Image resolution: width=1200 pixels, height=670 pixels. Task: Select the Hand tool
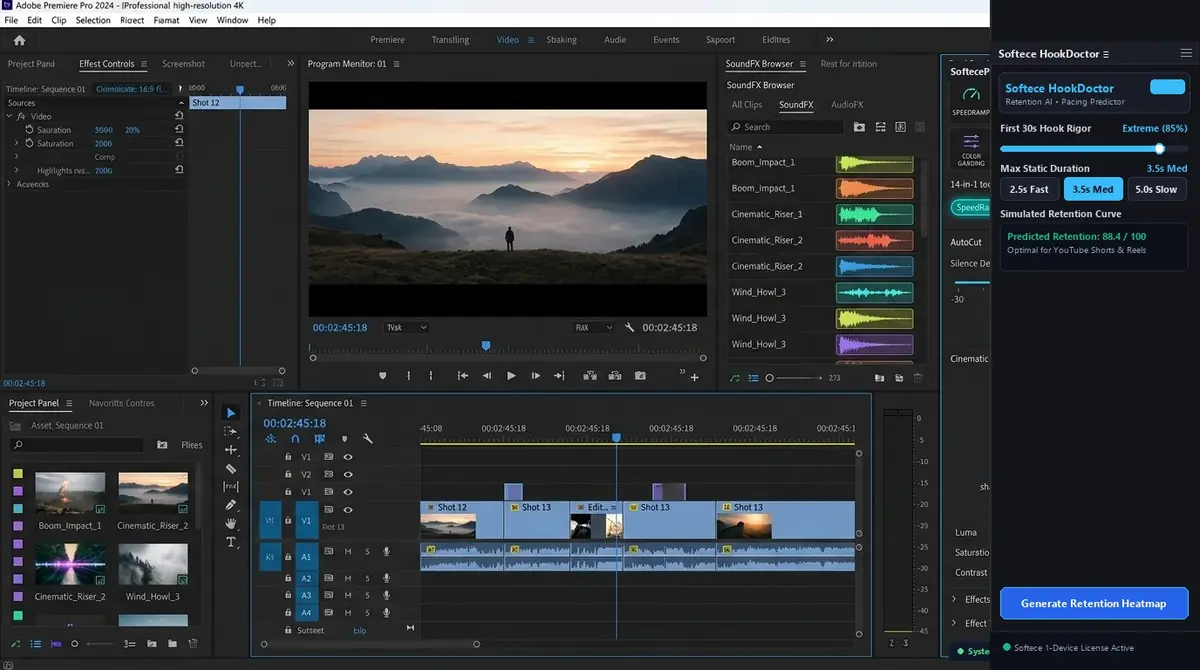pyautogui.click(x=231, y=523)
